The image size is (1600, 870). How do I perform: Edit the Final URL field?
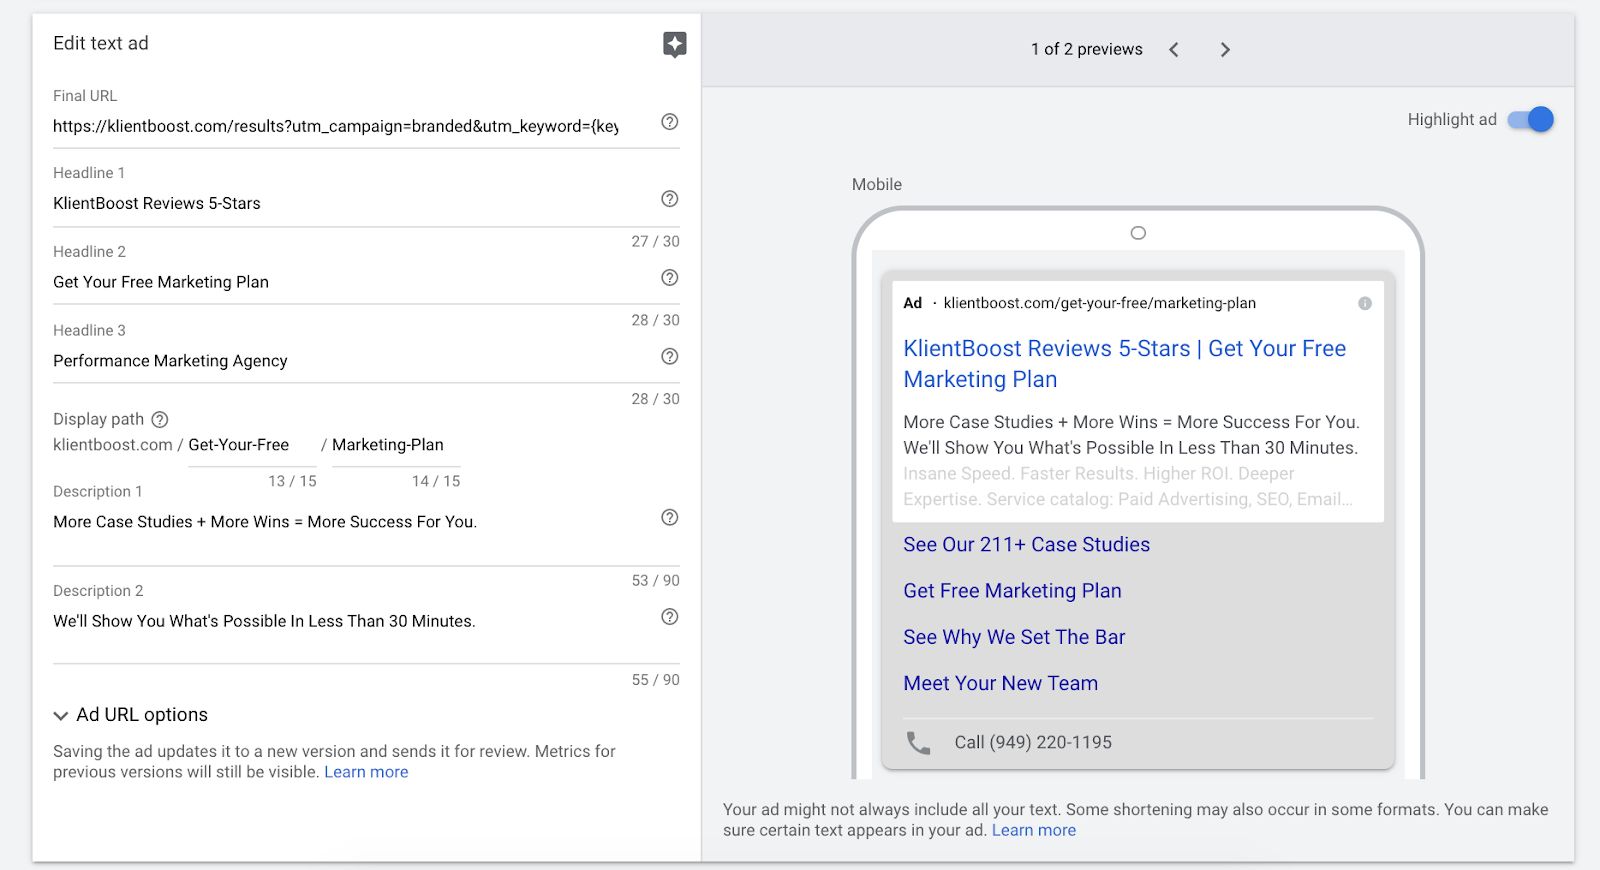336,126
